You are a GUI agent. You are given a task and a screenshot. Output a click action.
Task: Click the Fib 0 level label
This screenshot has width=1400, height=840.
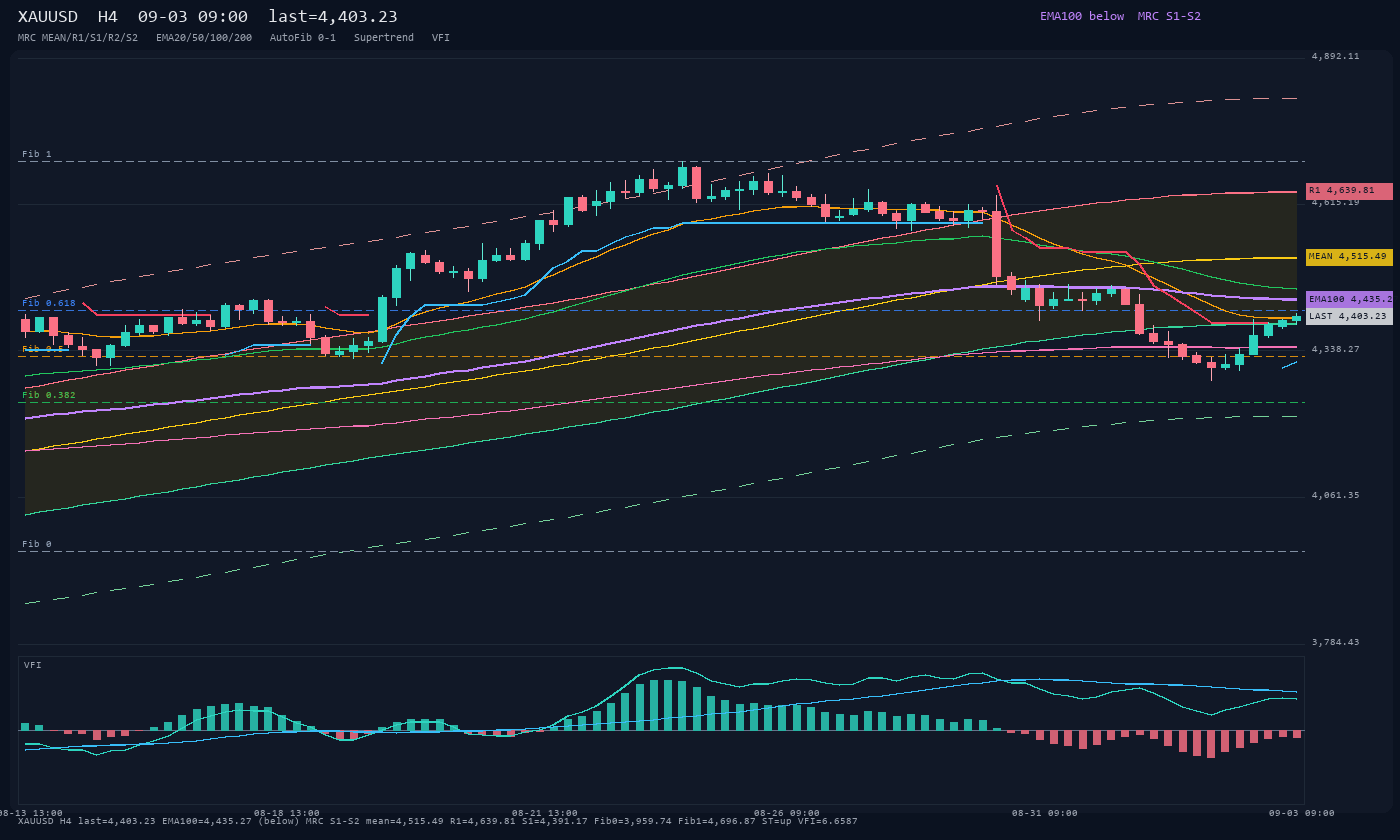37,544
